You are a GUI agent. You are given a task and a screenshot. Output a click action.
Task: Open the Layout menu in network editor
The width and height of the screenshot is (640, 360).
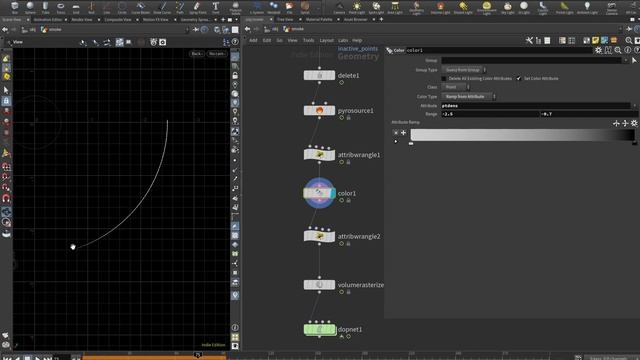(x=326, y=40)
